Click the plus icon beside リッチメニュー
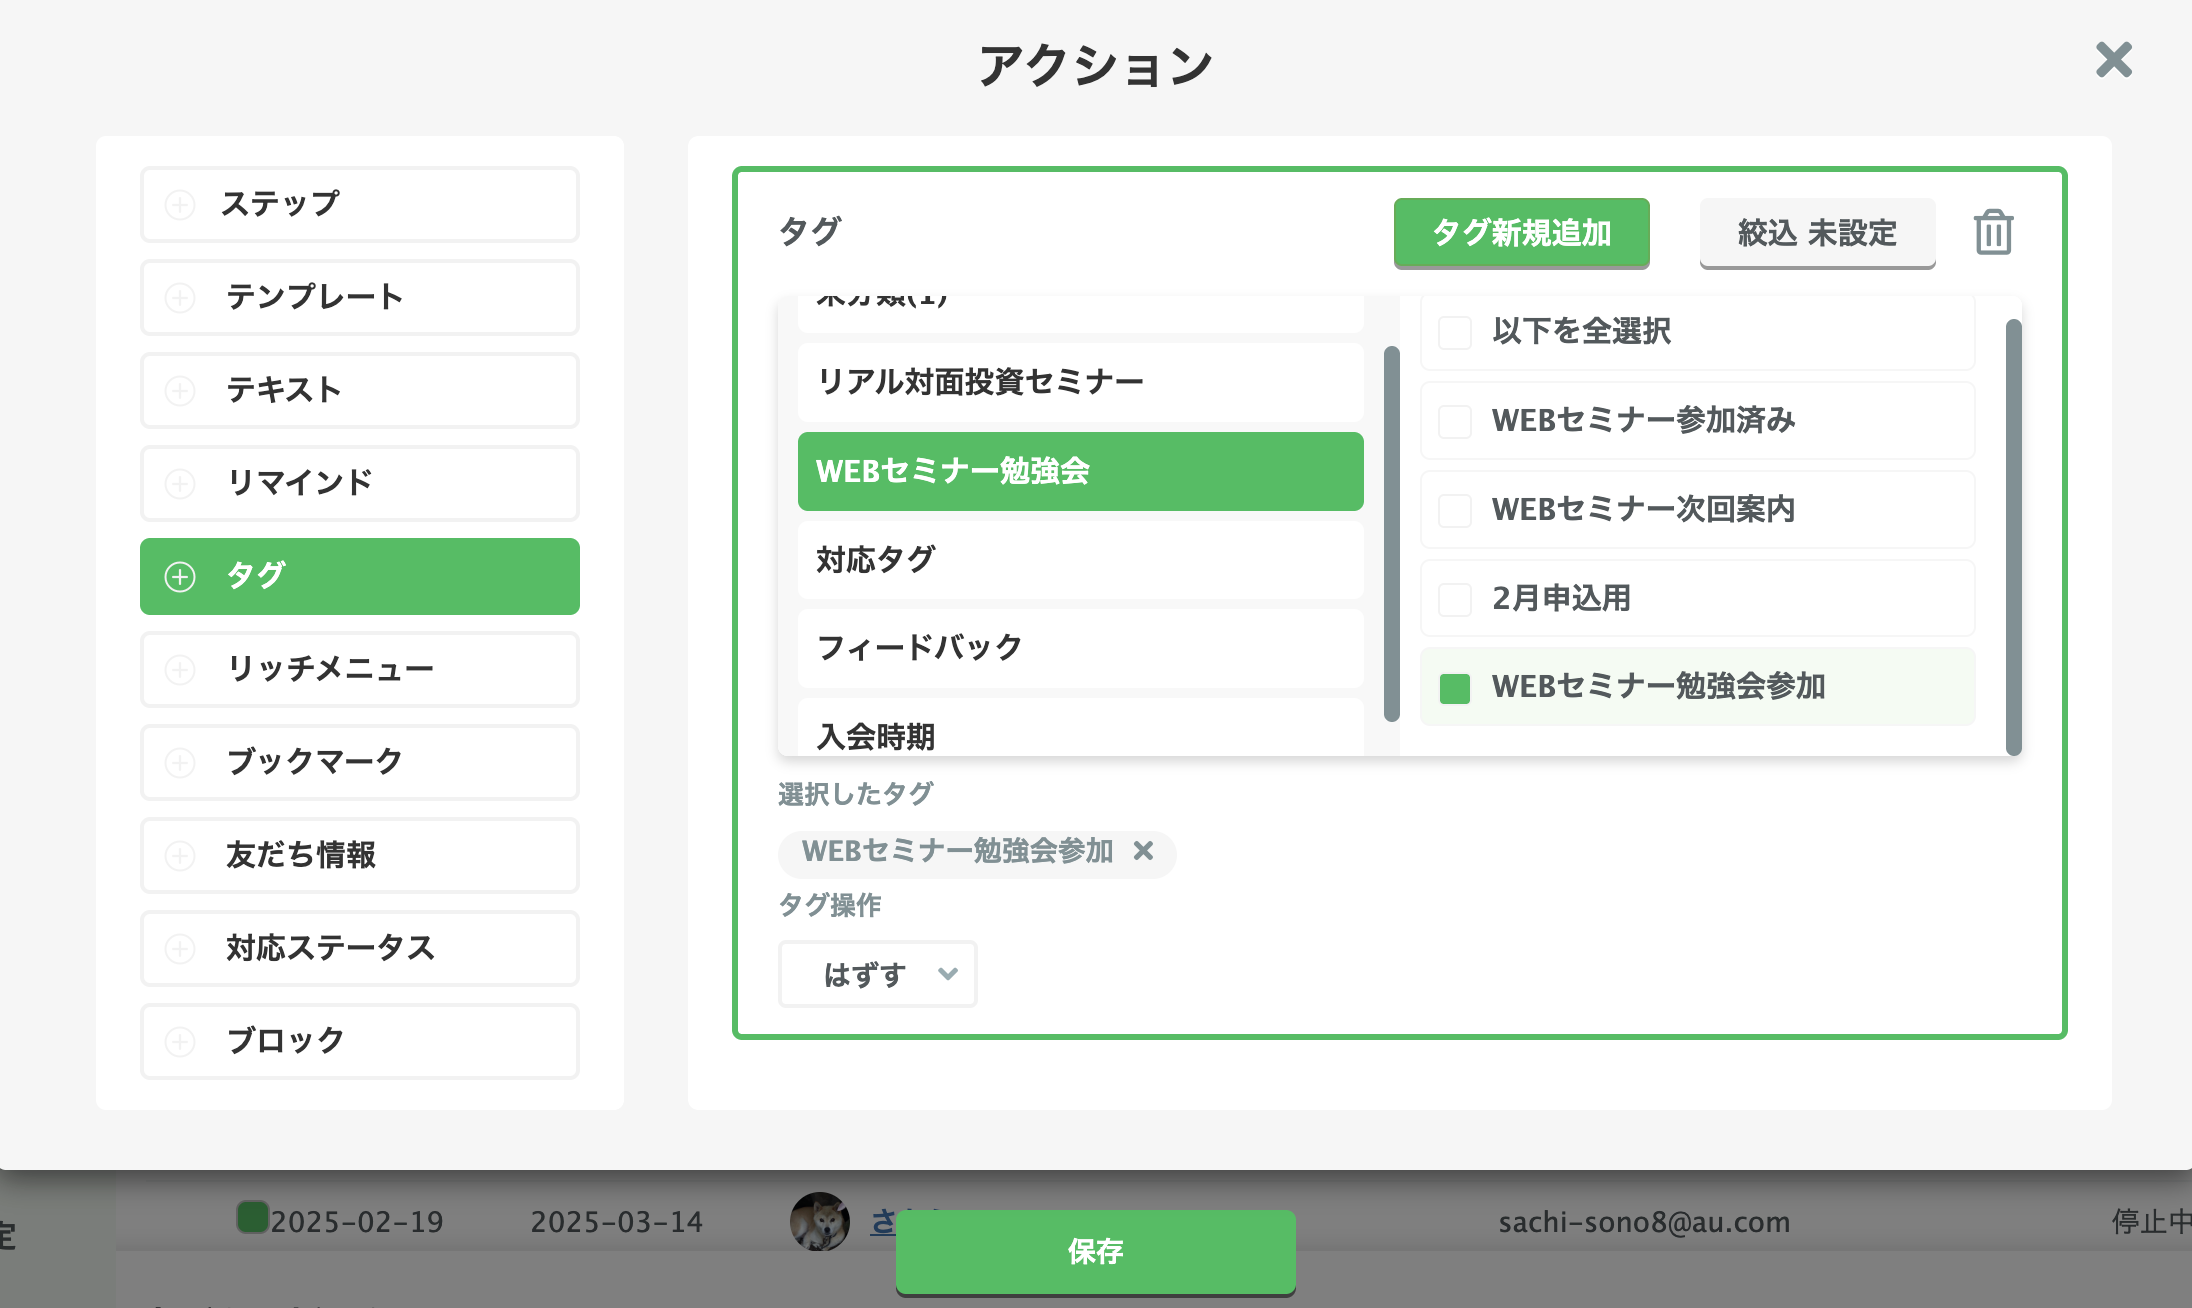This screenshot has width=2192, height=1308. coord(181,669)
